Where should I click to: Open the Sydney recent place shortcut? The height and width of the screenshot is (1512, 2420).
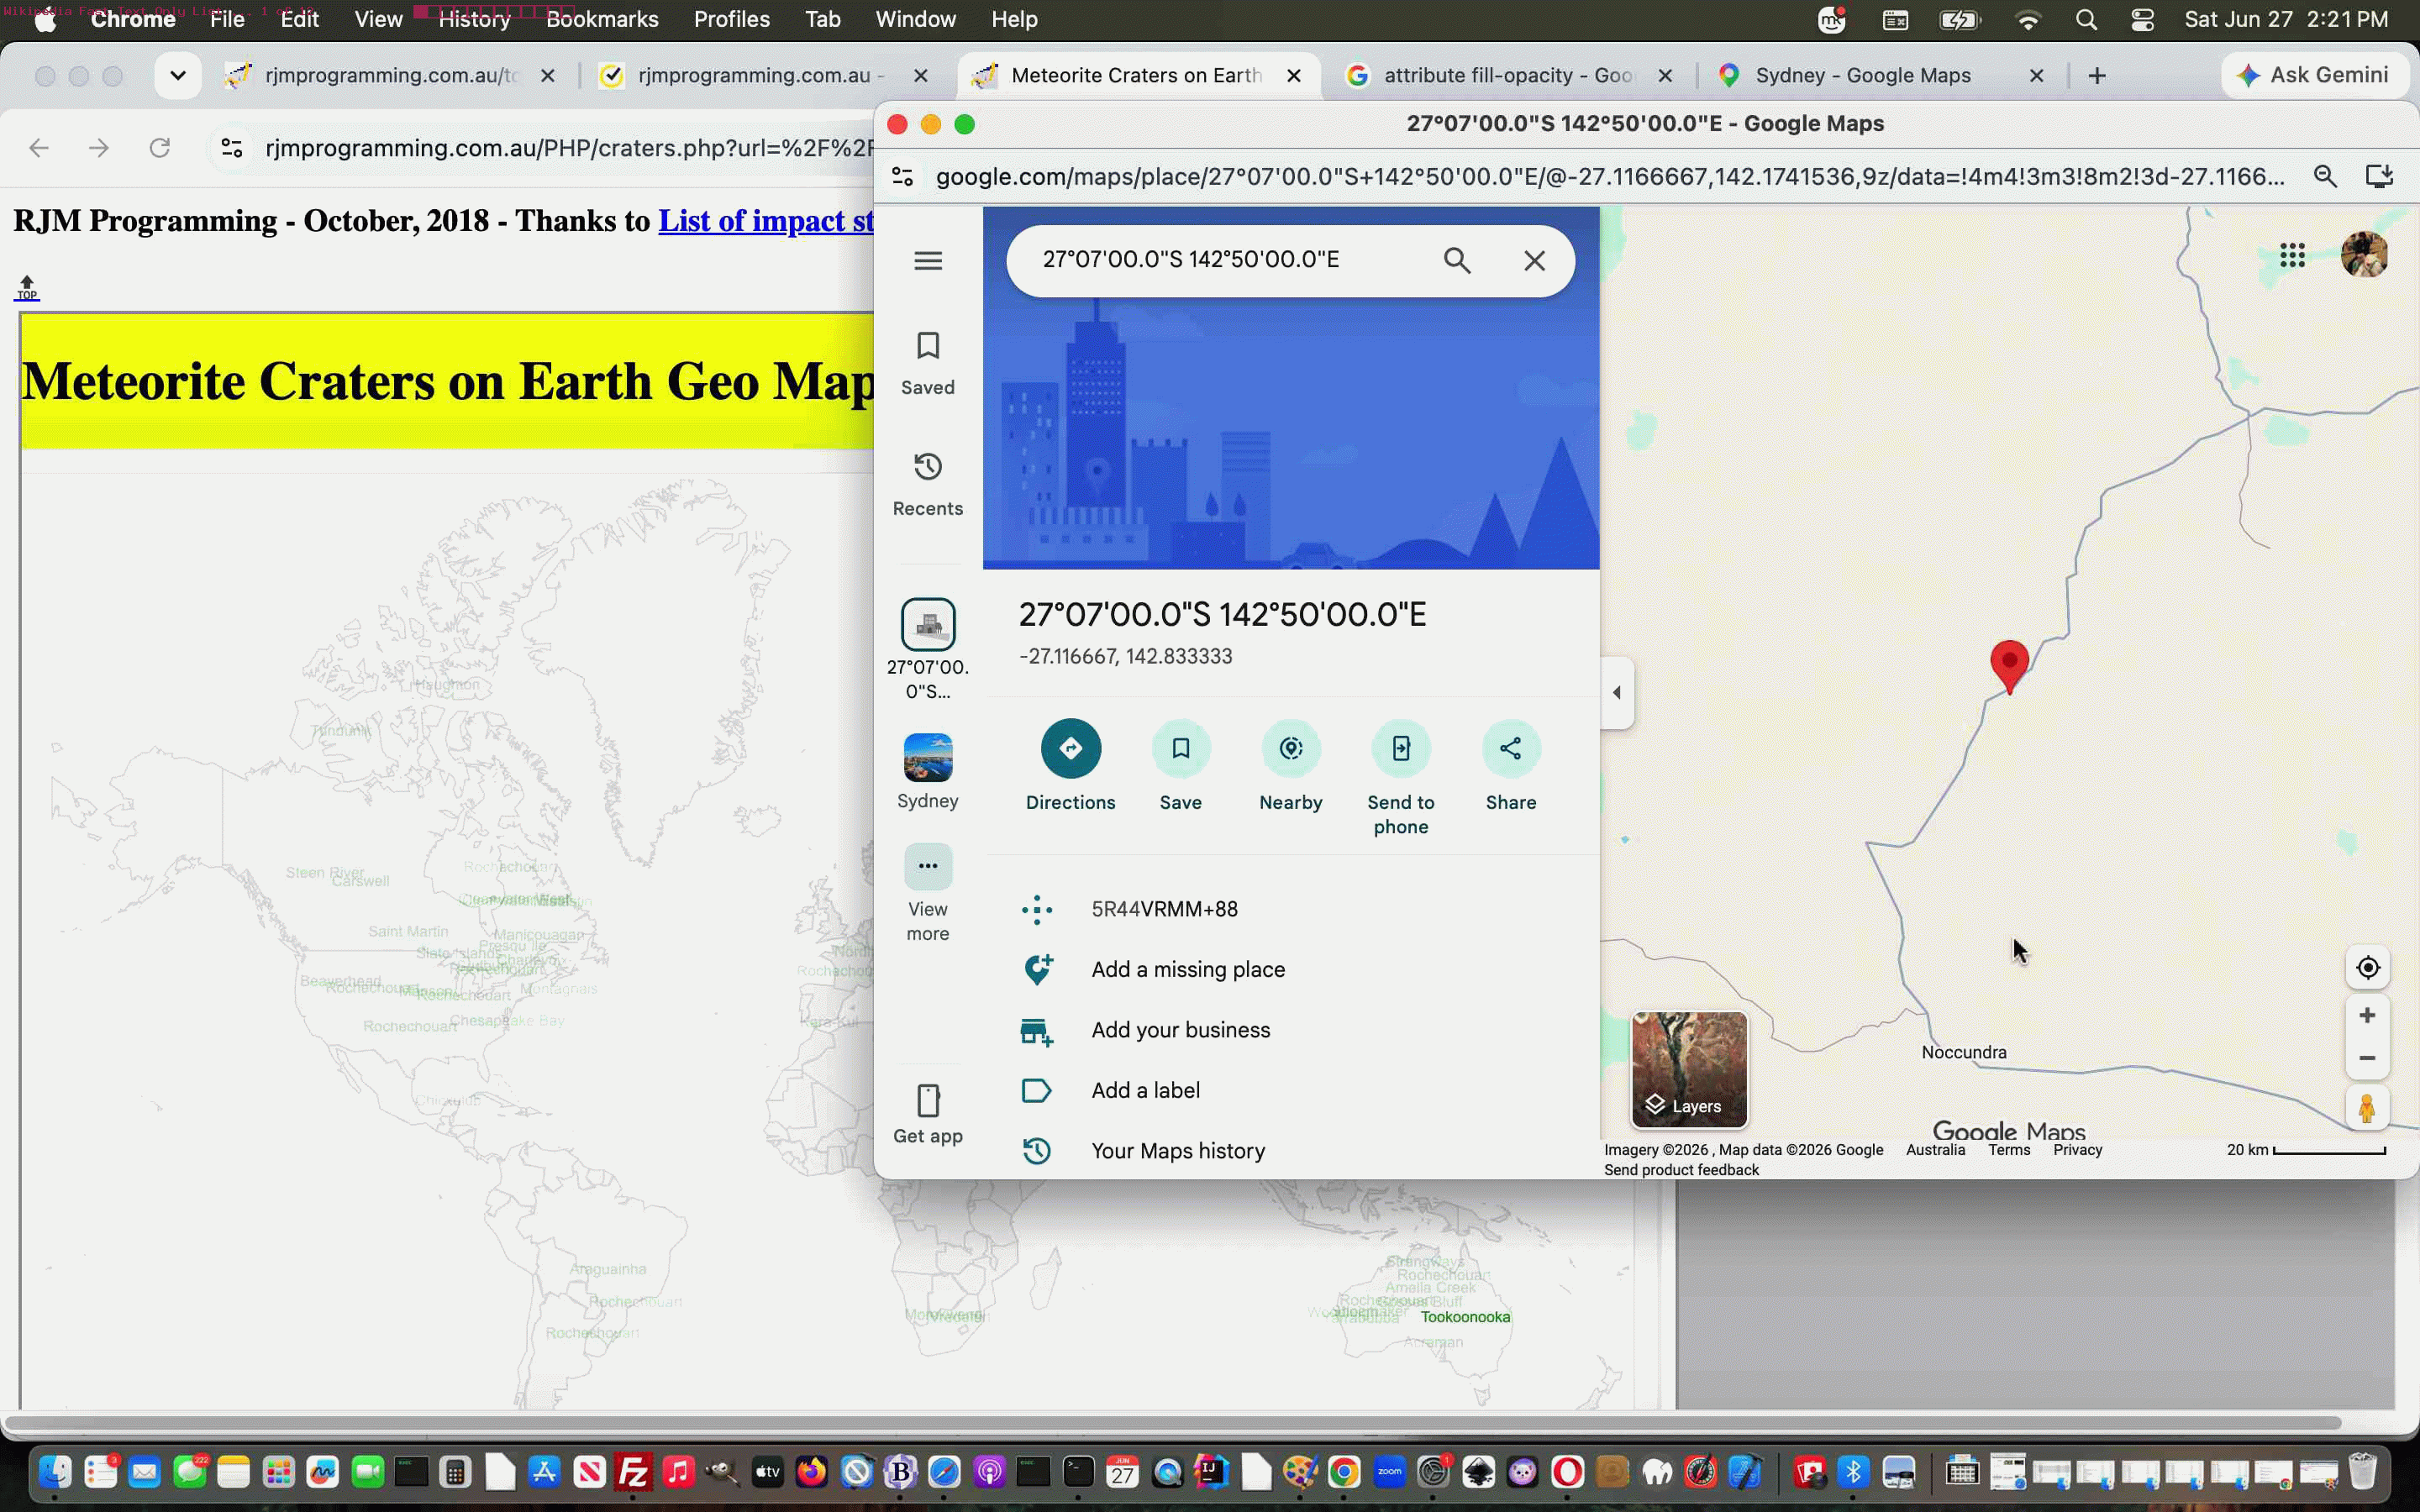928,772
